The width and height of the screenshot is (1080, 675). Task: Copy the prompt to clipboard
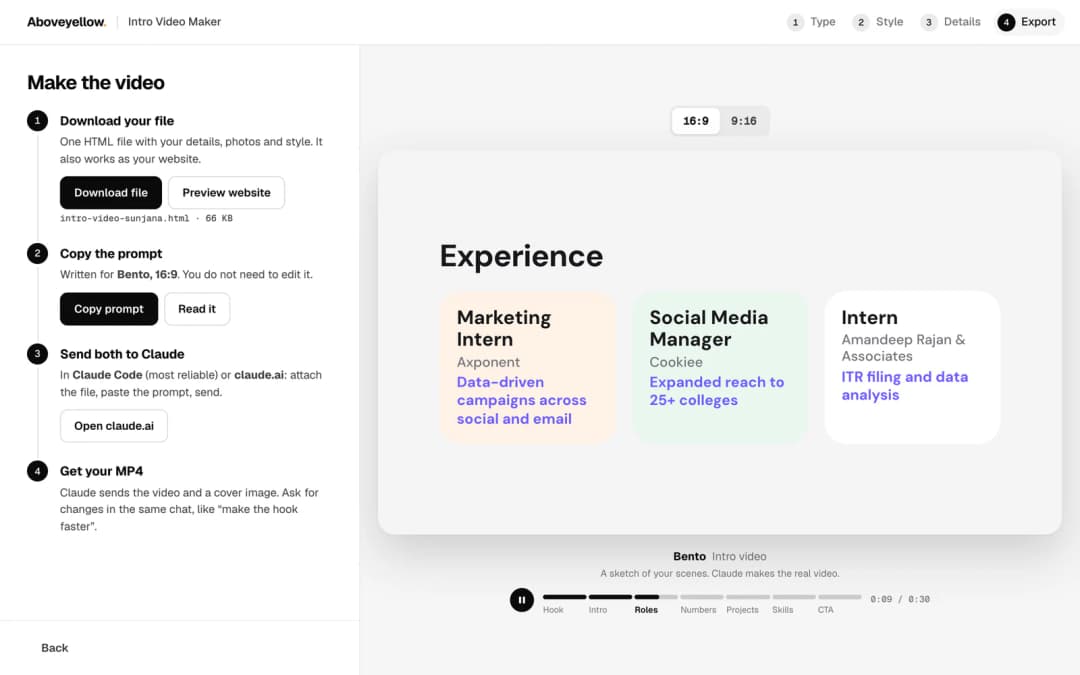click(109, 309)
